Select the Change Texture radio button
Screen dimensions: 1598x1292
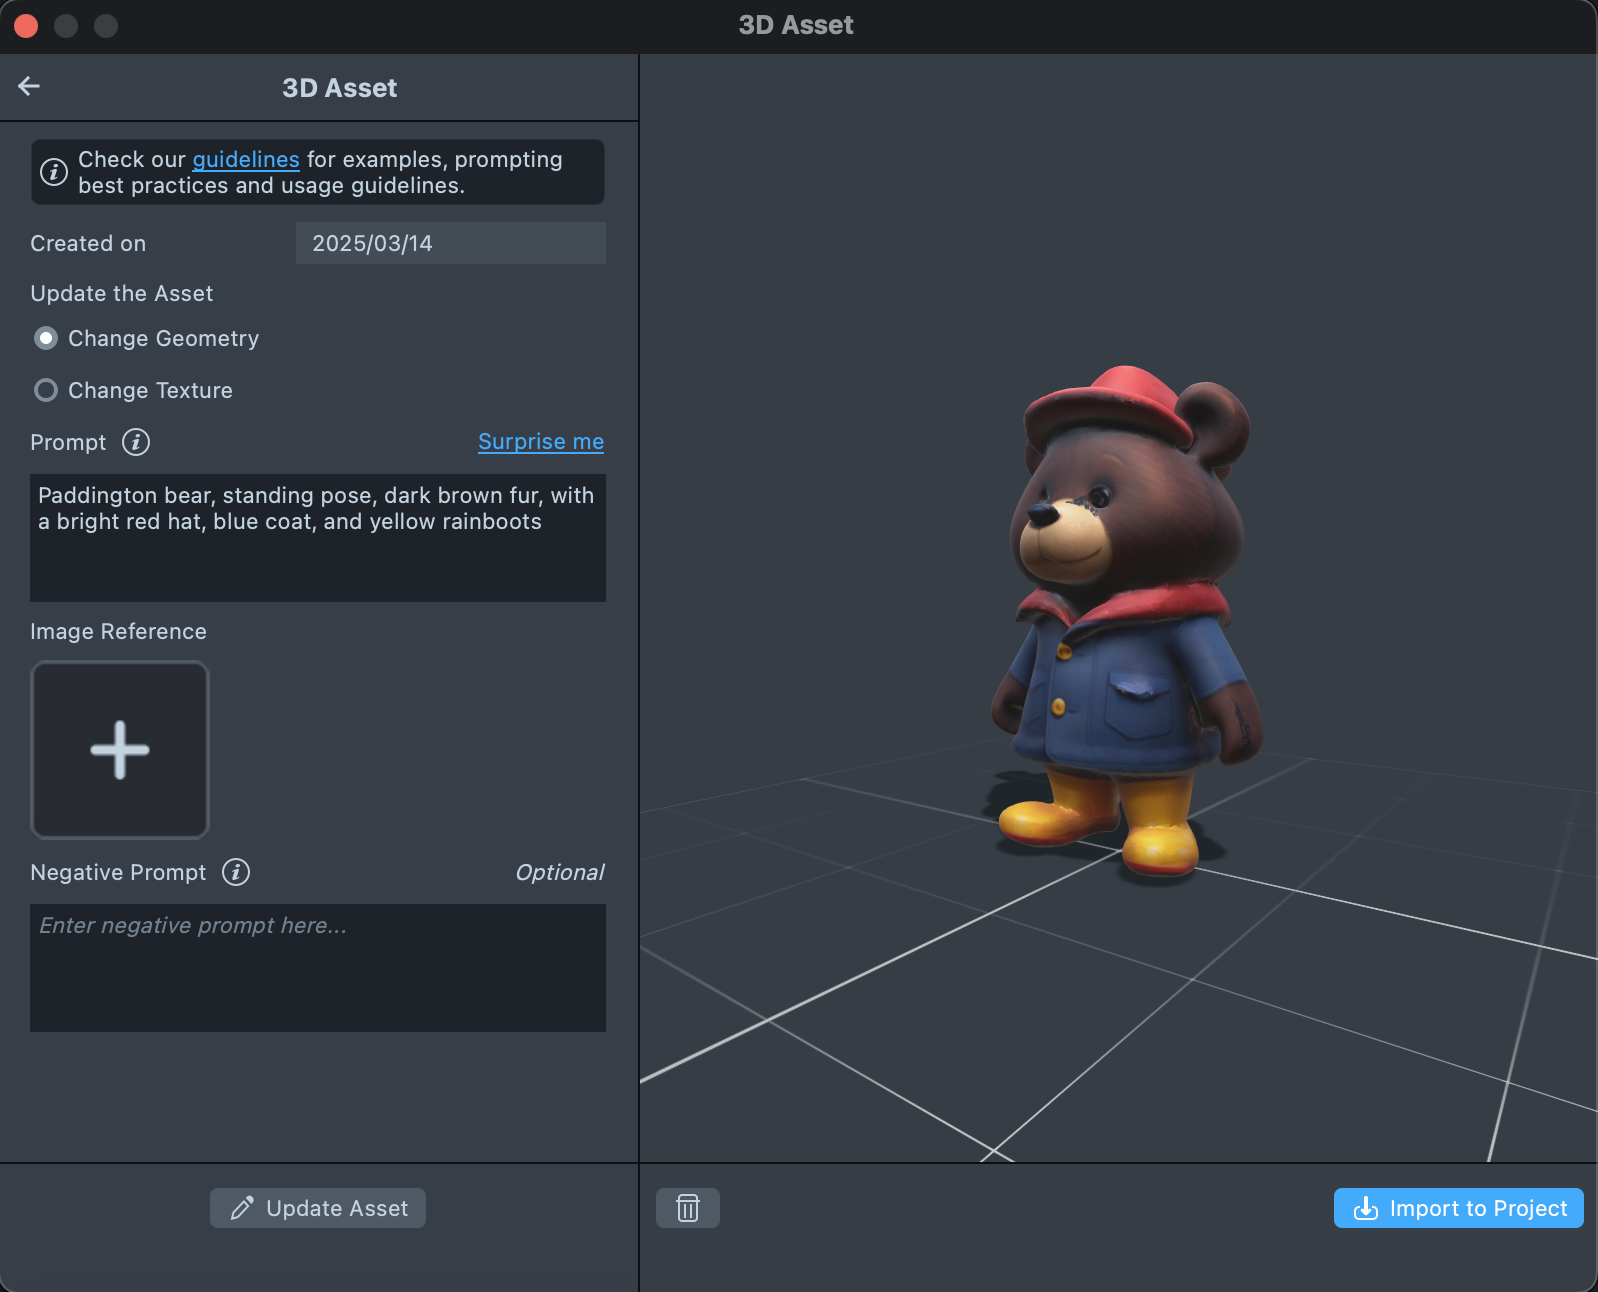click(46, 391)
